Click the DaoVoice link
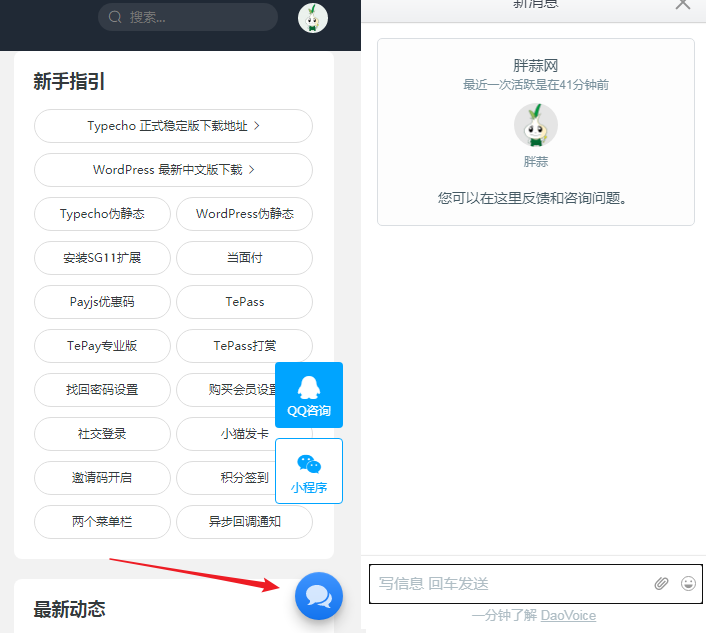 coord(568,615)
